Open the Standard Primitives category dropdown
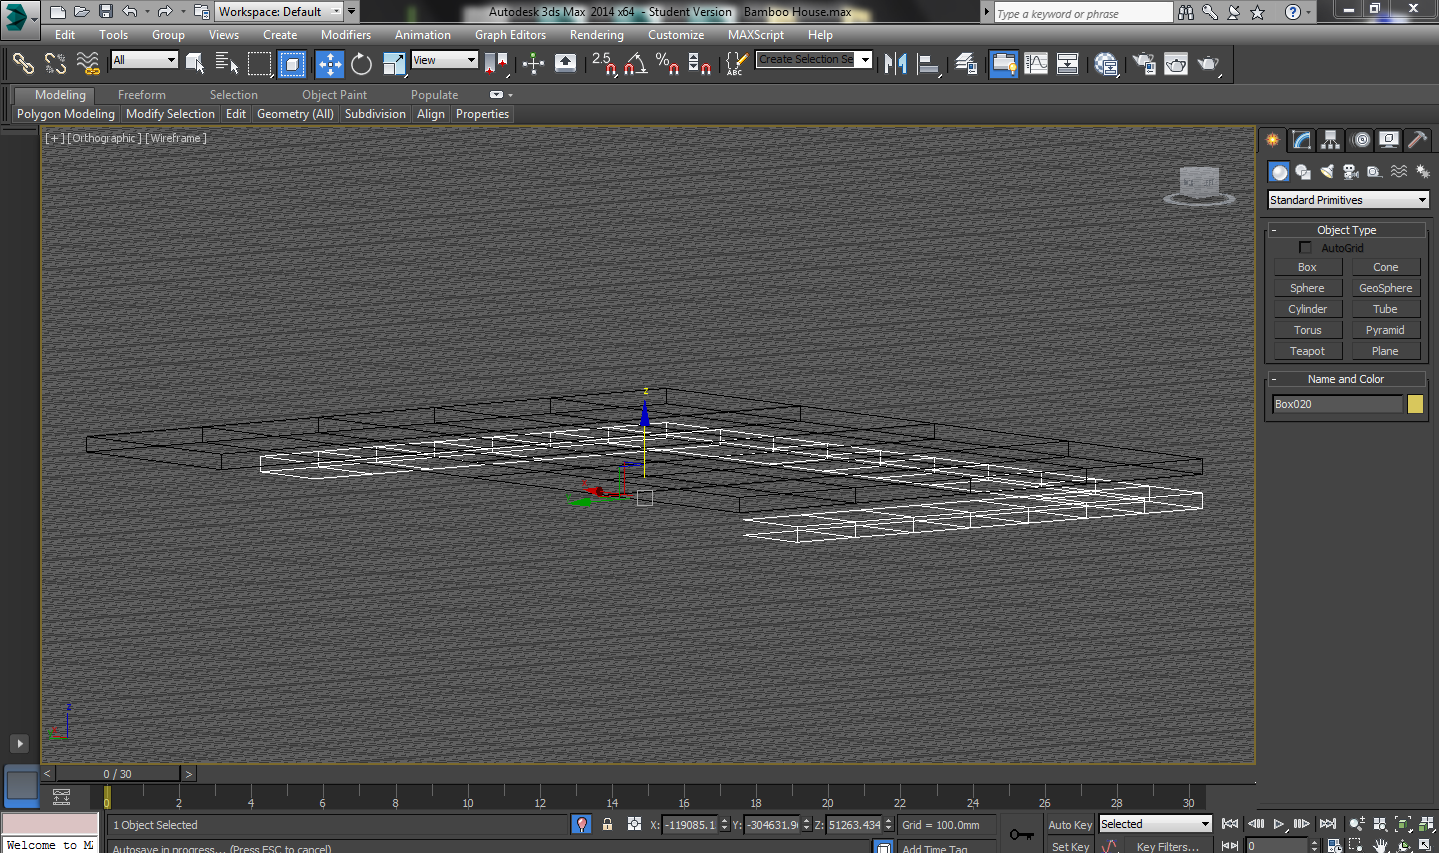Image resolution: width=1439 pixels, height=853 pixels. pyautogui.click(x=1348, y=200)
